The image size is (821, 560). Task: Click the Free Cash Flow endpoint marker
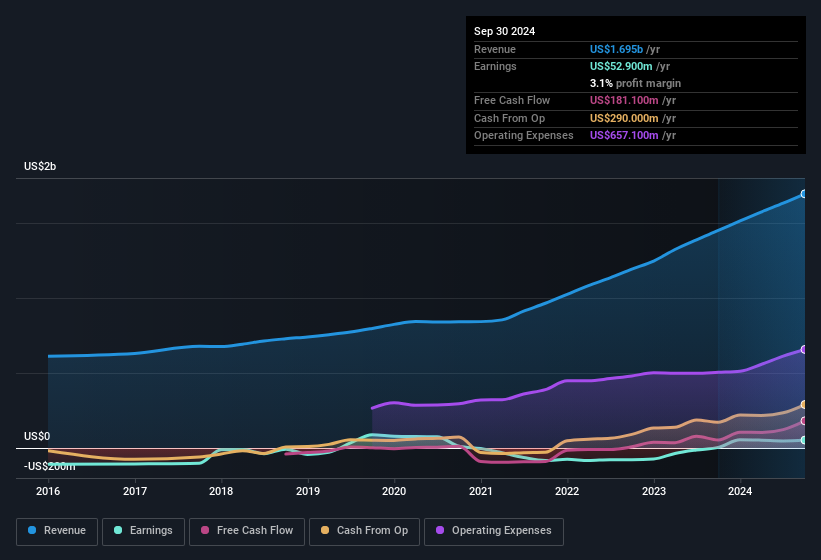(x=804, y=421)
